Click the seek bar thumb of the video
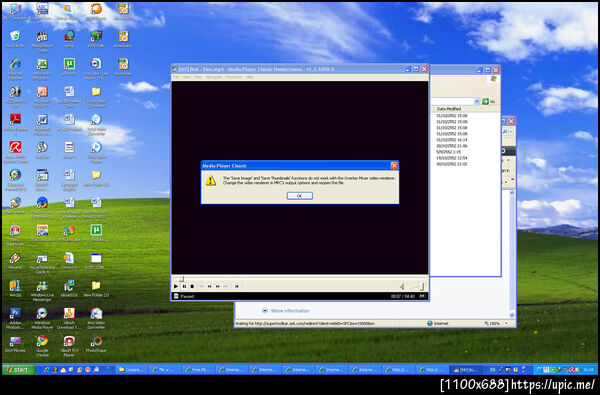This screenshot has width=600, height=395. coord(182,279)
